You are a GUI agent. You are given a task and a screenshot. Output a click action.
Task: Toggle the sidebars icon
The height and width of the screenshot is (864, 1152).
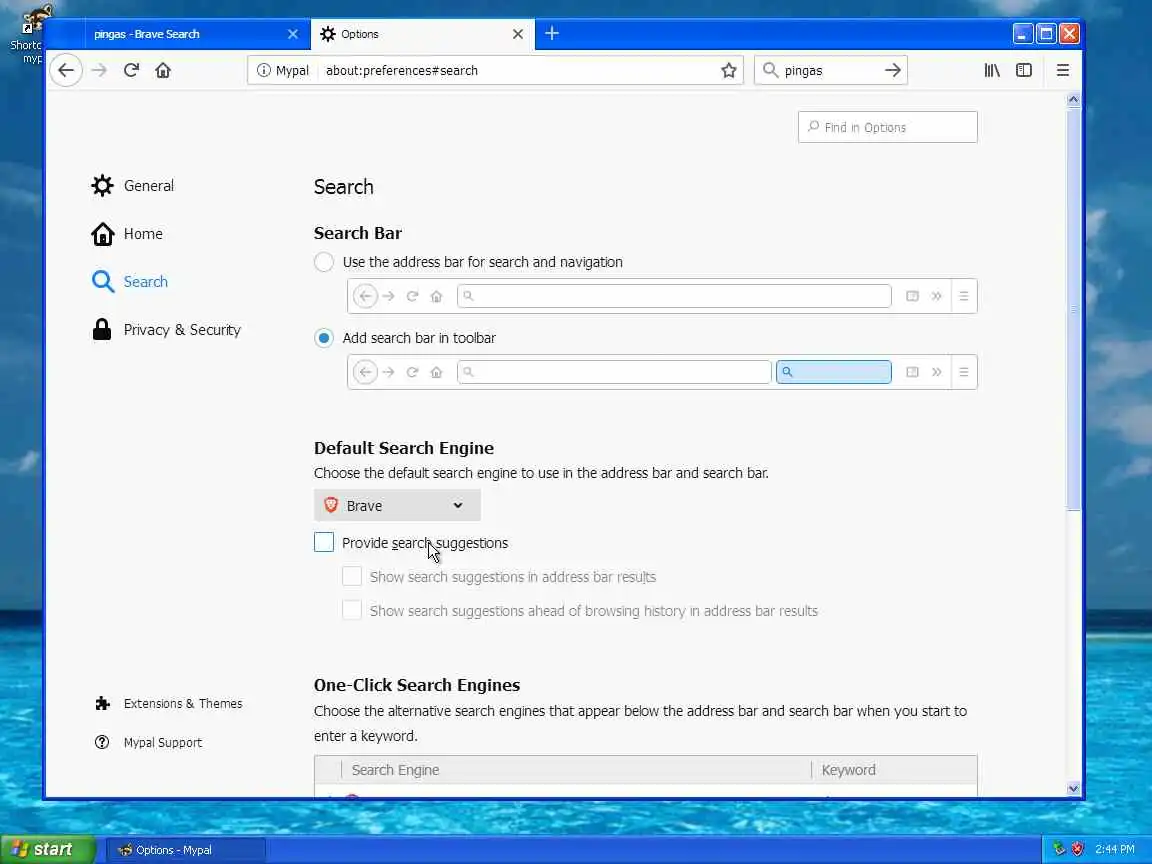[x=1023, y=71]
